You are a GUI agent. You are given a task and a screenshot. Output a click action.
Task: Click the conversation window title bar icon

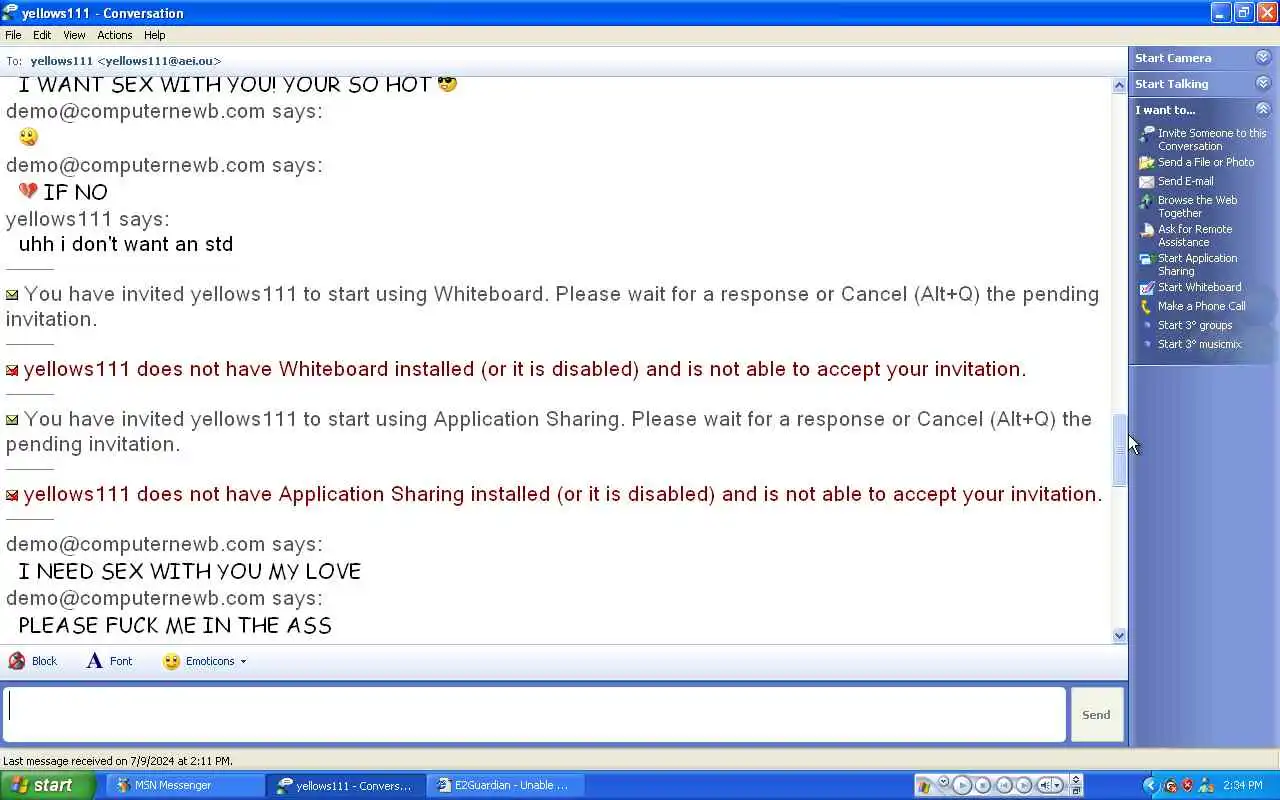click(10, 13)
